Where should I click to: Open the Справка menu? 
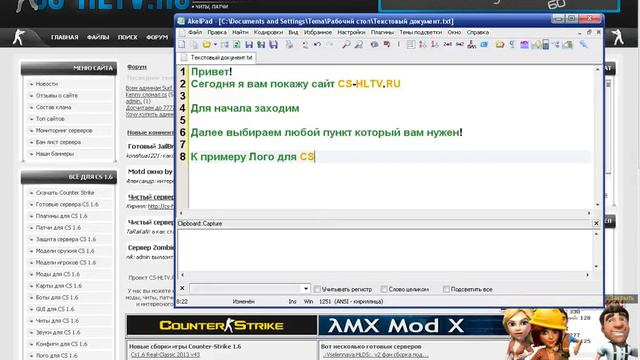coord(478,32)
